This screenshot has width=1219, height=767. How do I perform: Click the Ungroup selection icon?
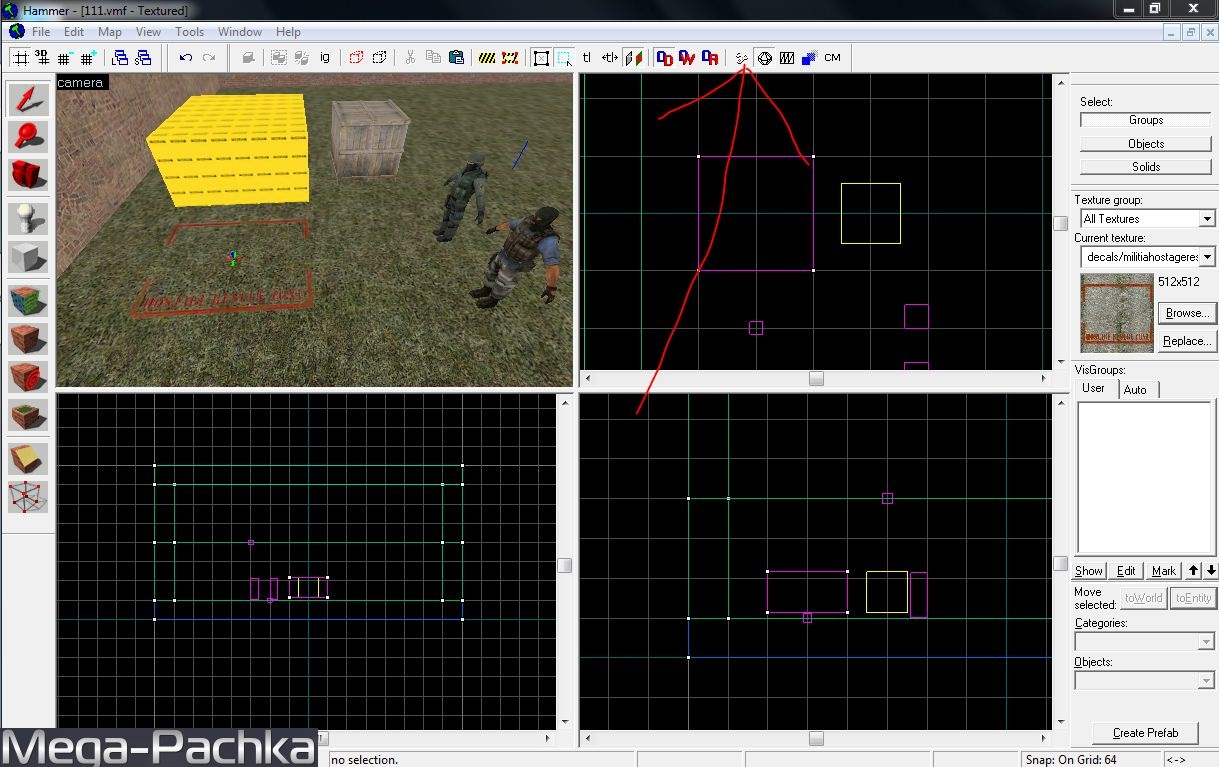coord(302,58)
